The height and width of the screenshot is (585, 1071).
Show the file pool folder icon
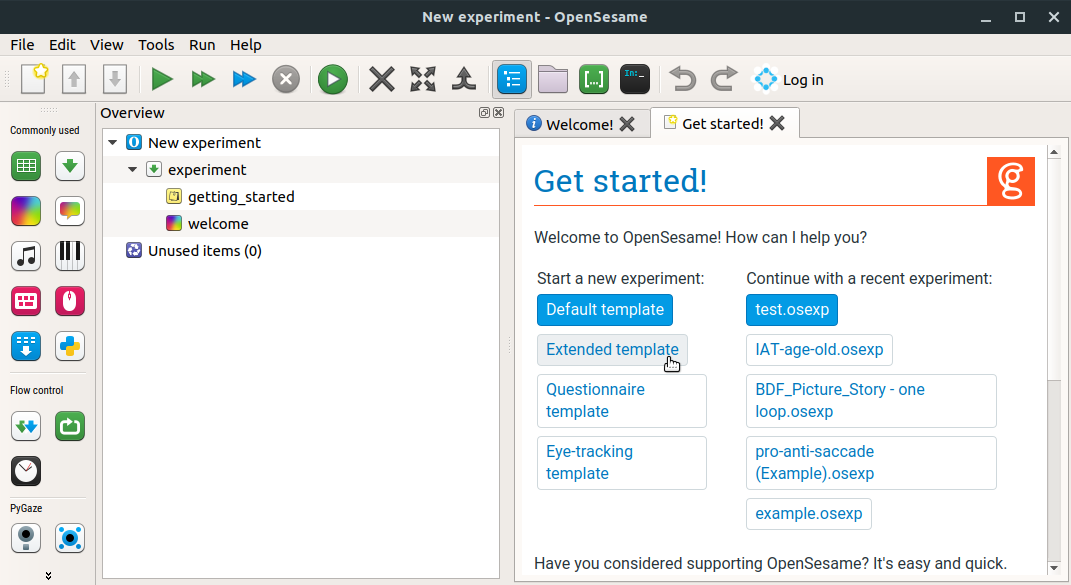[x=553, y=79]
